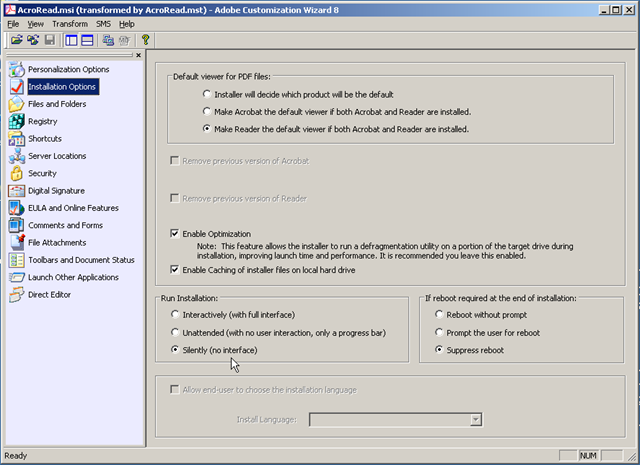Click the Comments and Forms icon
The height and width of the screenshot is (465, 640).
coord(17,225)
